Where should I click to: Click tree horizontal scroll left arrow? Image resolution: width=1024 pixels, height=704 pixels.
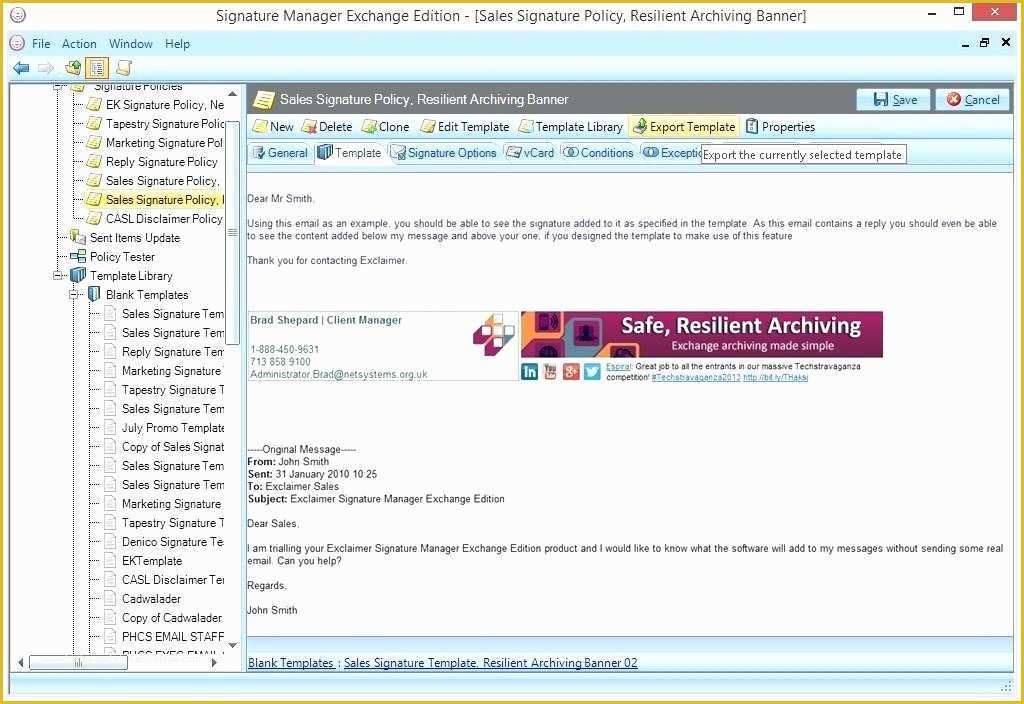click(21, 662)
